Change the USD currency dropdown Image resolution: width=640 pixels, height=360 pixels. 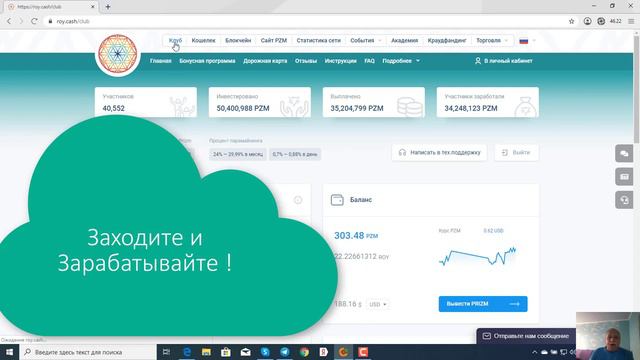378,304
